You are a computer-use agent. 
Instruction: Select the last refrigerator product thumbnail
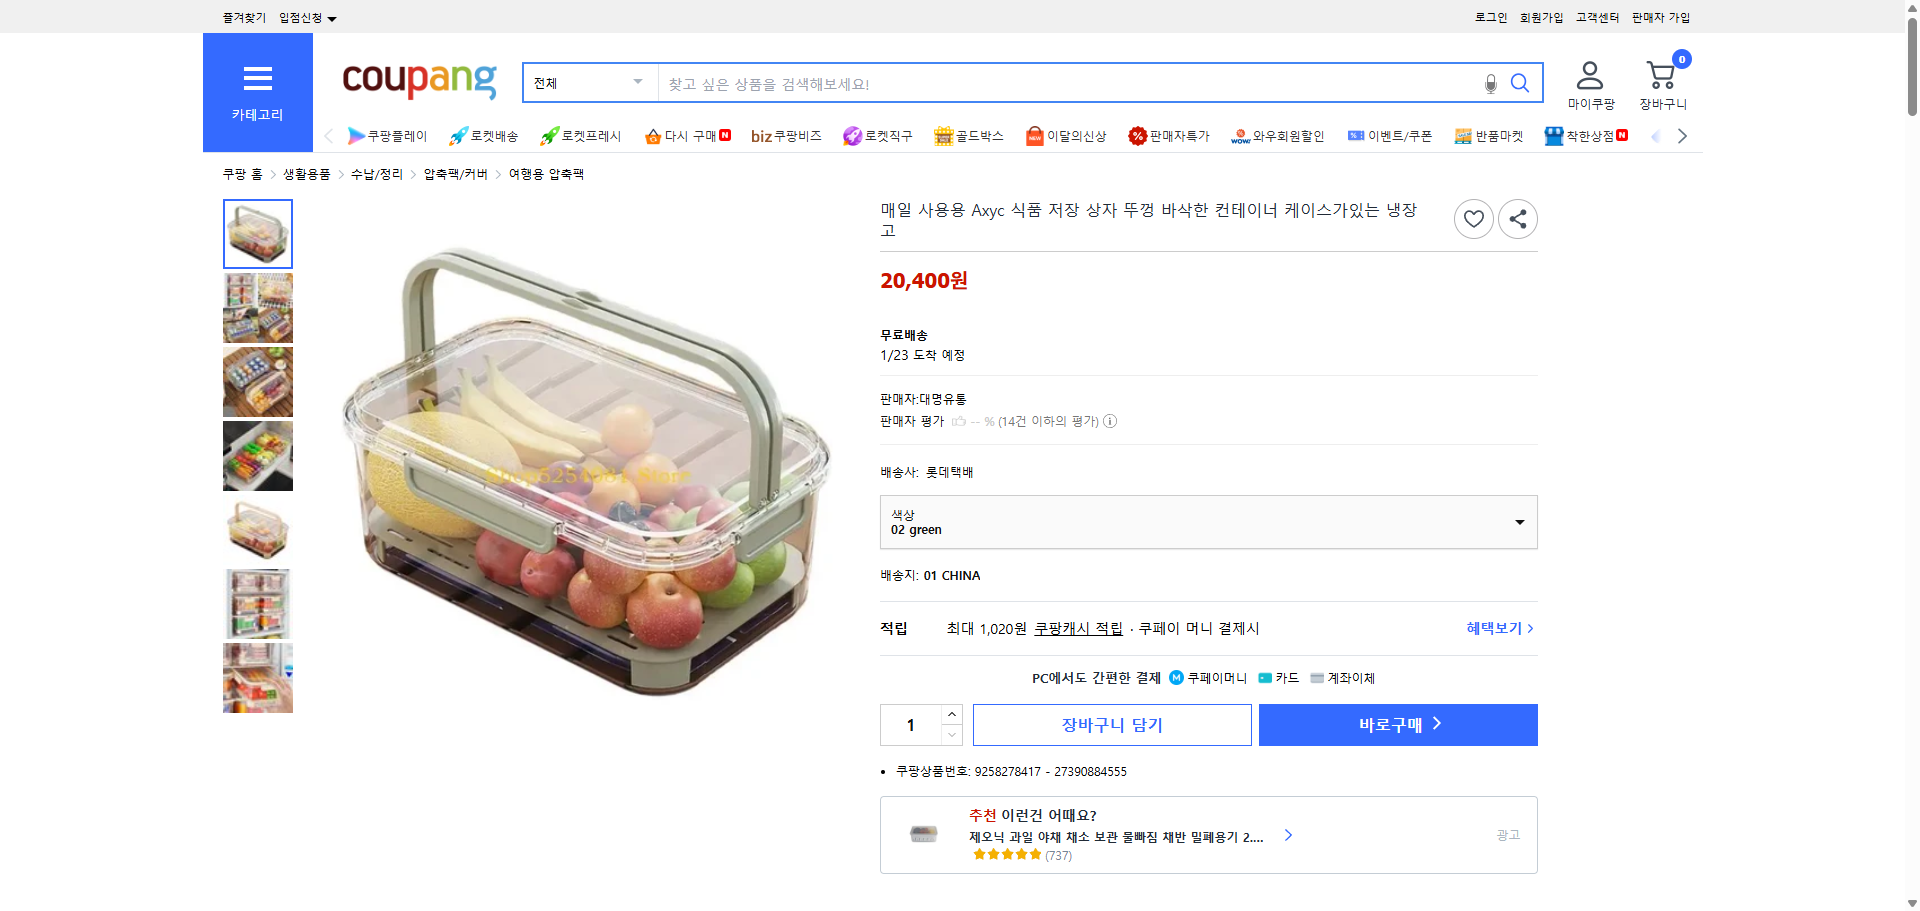click(257, 678)
